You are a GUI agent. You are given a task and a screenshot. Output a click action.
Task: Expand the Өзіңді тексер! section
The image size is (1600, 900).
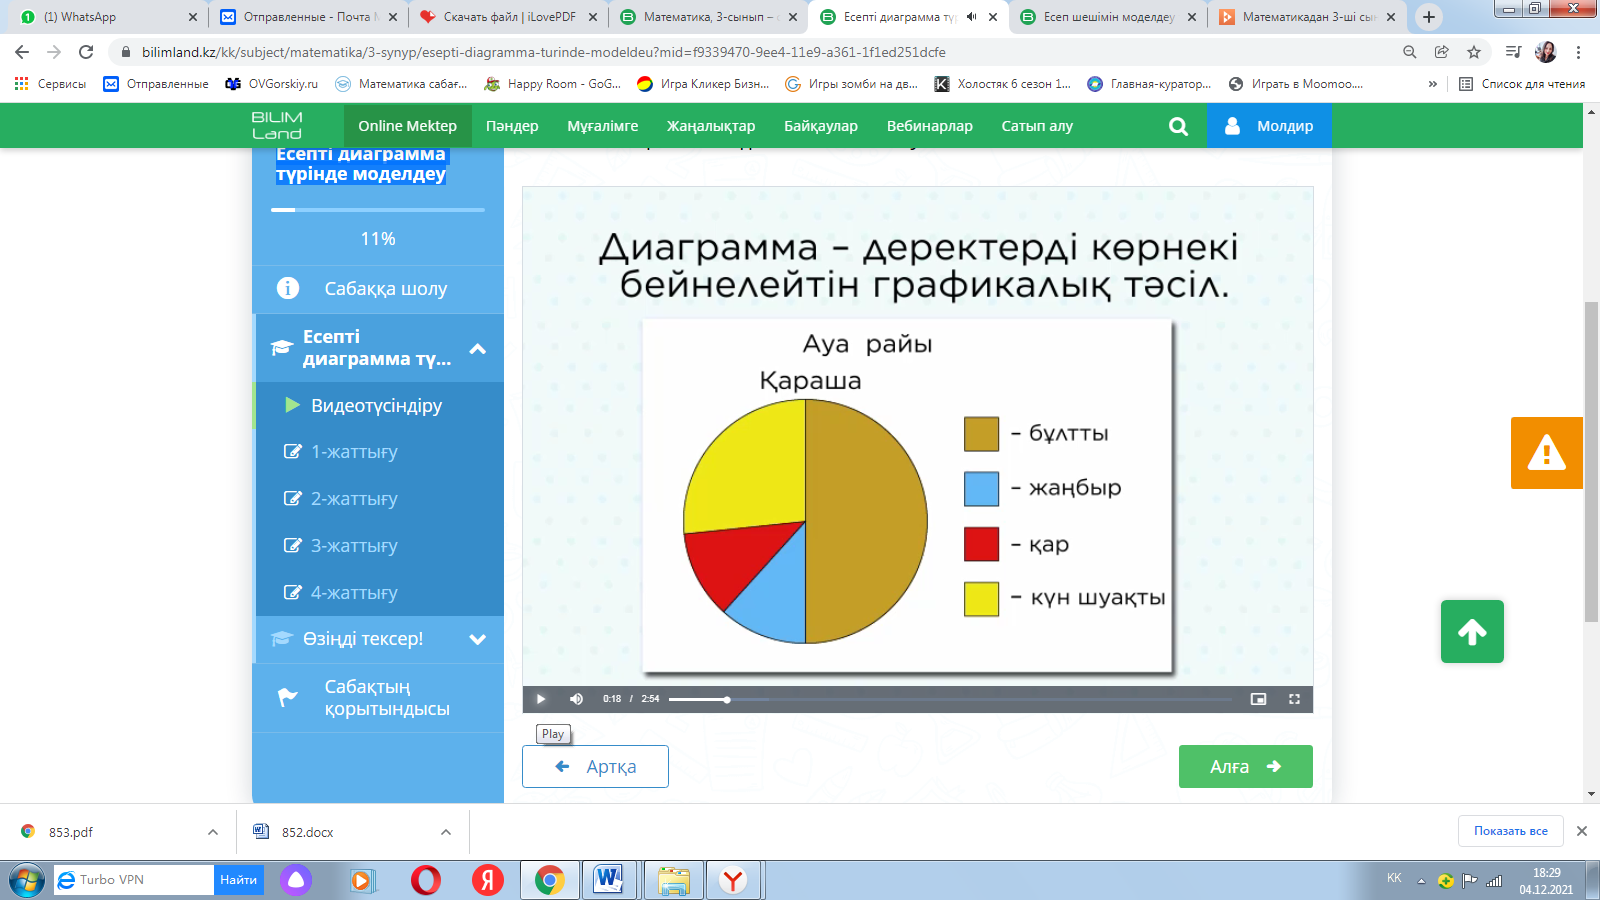[378, 639]
